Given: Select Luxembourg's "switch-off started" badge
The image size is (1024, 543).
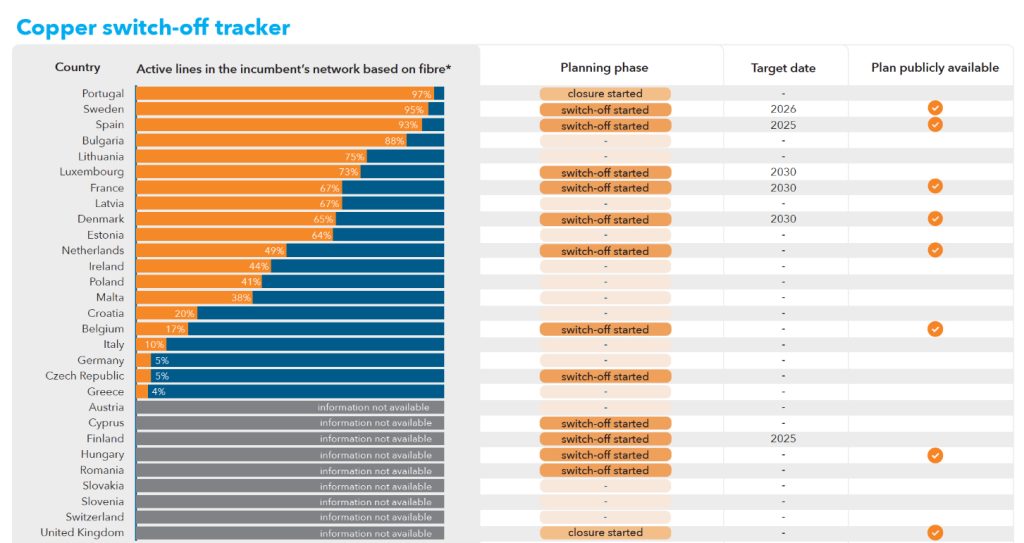Looking at the screenshot, I should click(605, 173).
